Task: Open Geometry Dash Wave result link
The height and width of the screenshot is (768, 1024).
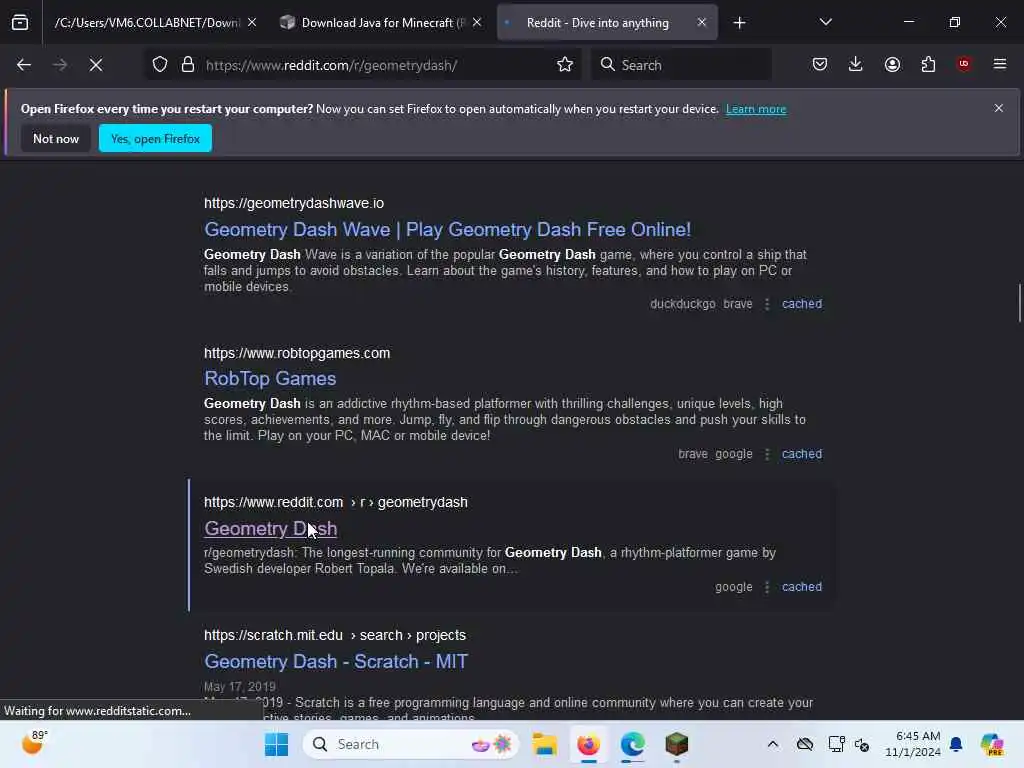Action: [x=447, y=229]
